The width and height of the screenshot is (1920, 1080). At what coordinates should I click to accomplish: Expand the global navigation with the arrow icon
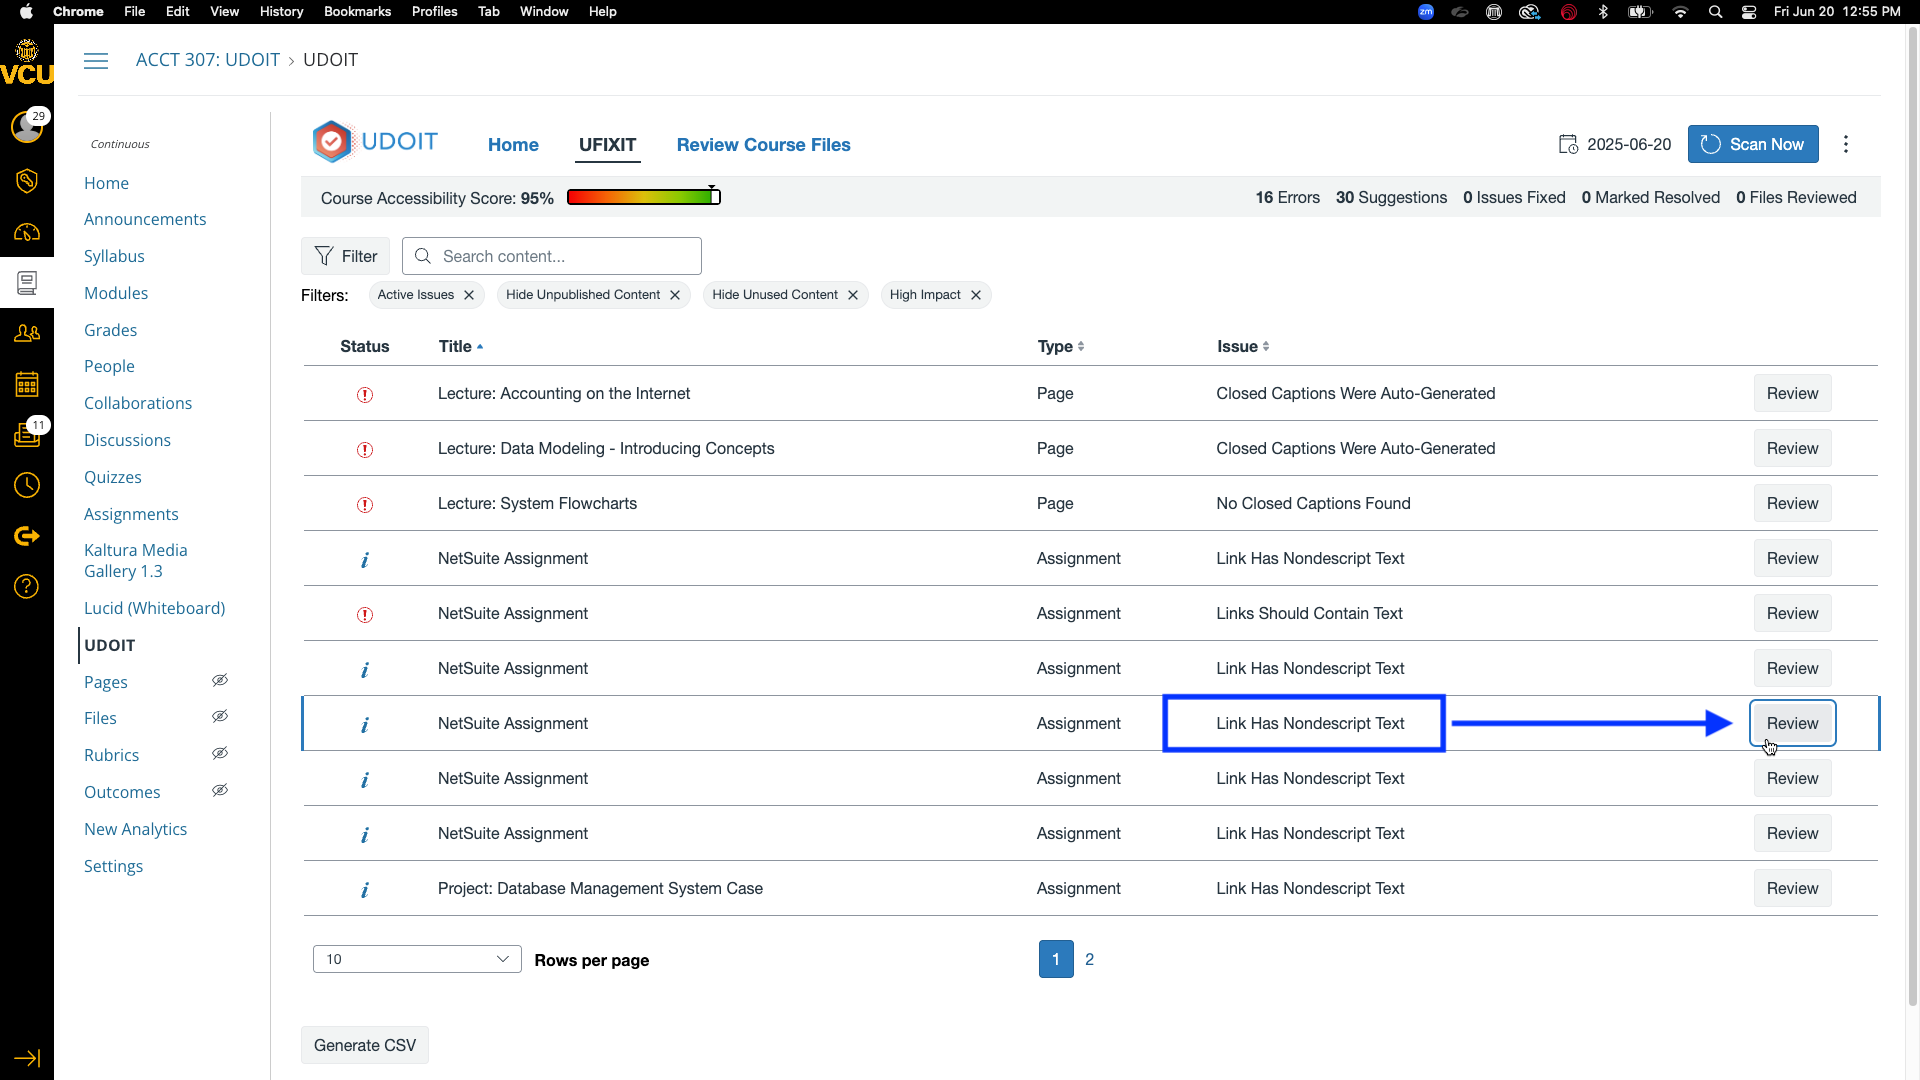pos(27,1058)
